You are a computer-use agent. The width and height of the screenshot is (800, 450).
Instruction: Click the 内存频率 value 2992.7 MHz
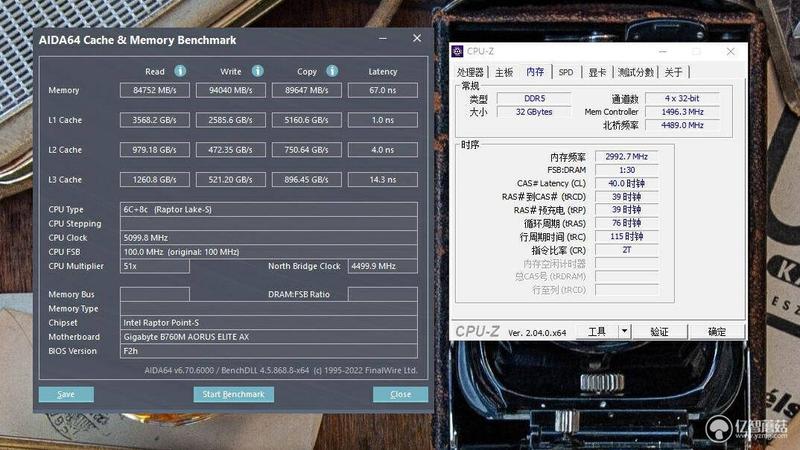[627, 157]
